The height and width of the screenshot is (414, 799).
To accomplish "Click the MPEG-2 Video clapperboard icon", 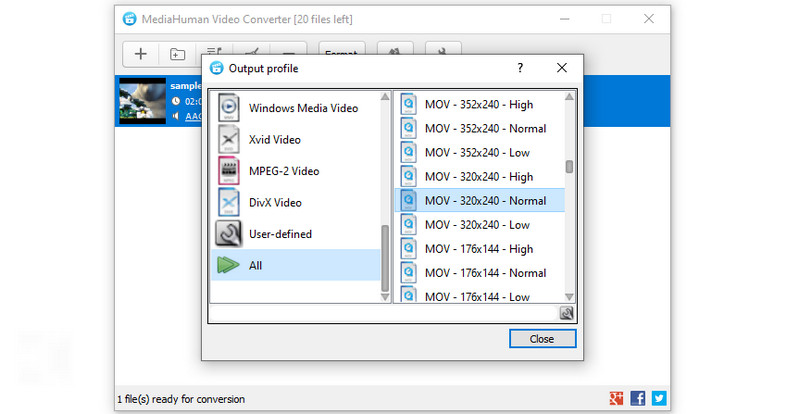I will tap(229, 171).
